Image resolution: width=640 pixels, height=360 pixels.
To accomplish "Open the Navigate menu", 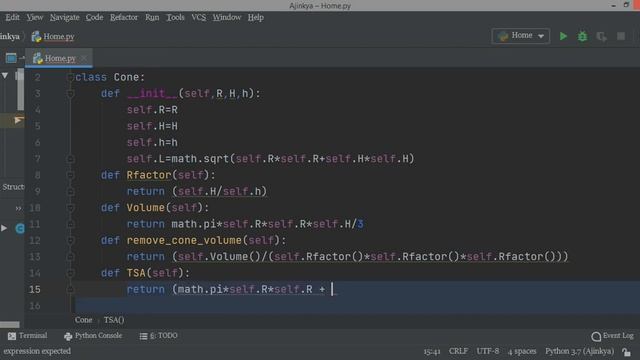I will pyautogui.click(x=64, y=17).
